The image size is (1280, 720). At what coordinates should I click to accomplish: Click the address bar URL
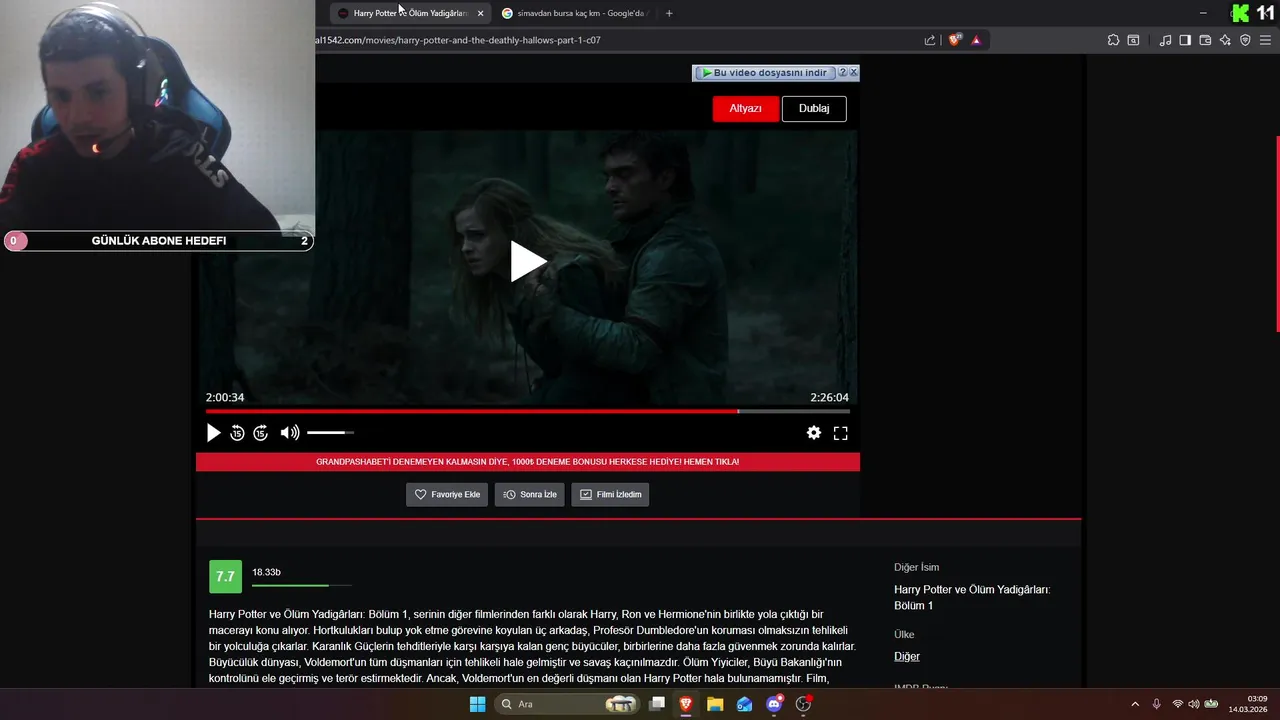coord(458,40)
